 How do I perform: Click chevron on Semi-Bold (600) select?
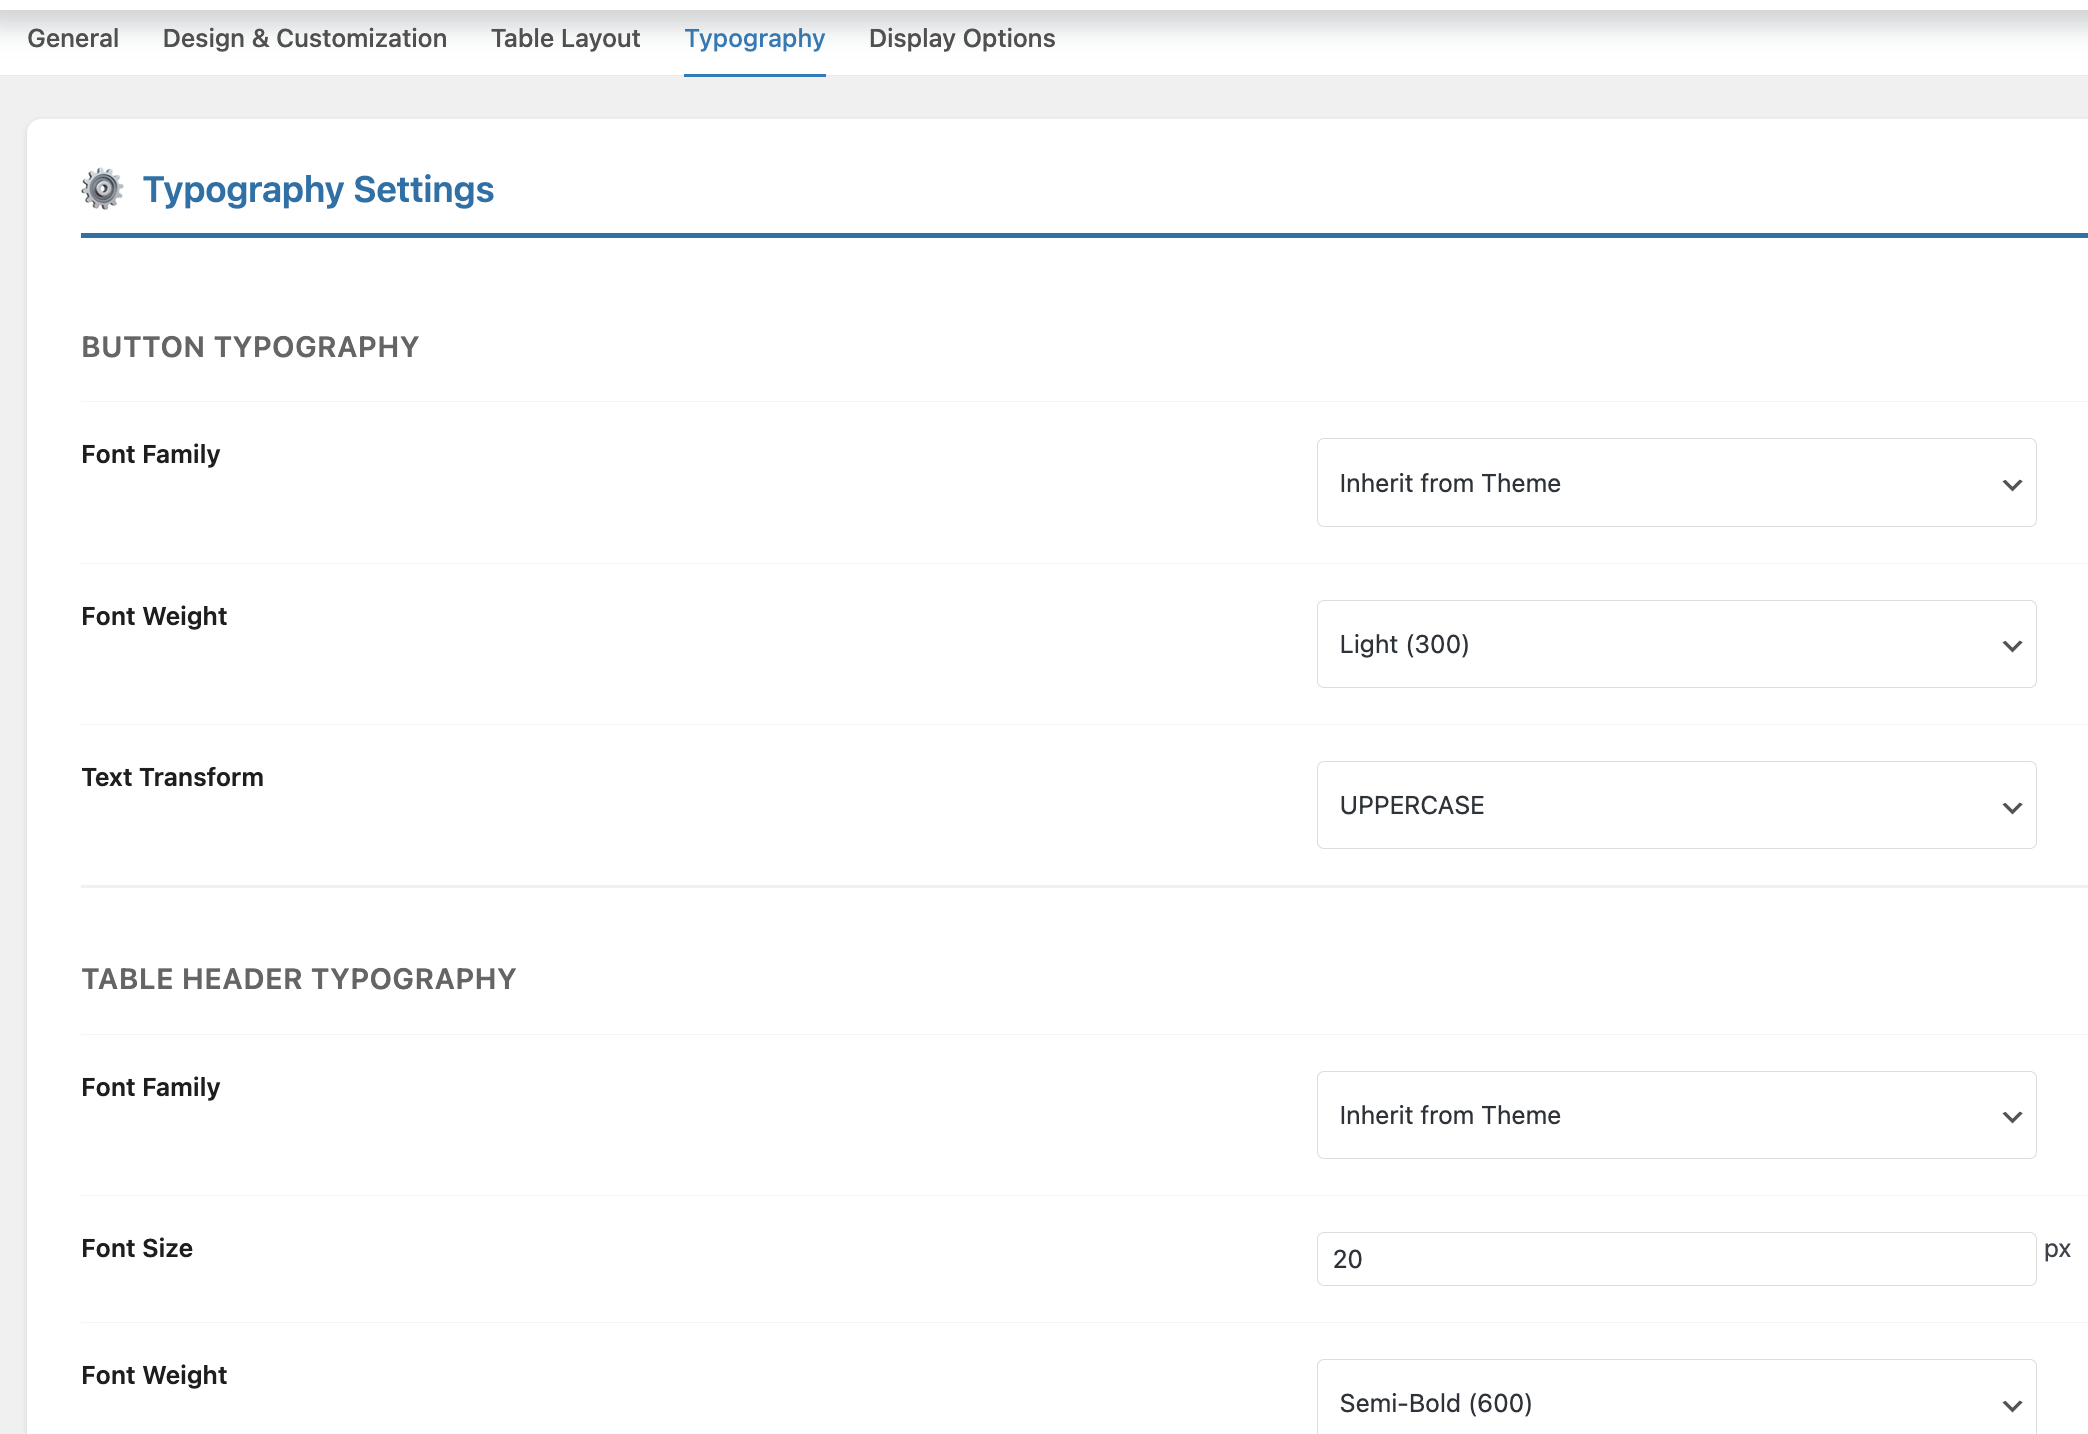pos(2012,1405)
